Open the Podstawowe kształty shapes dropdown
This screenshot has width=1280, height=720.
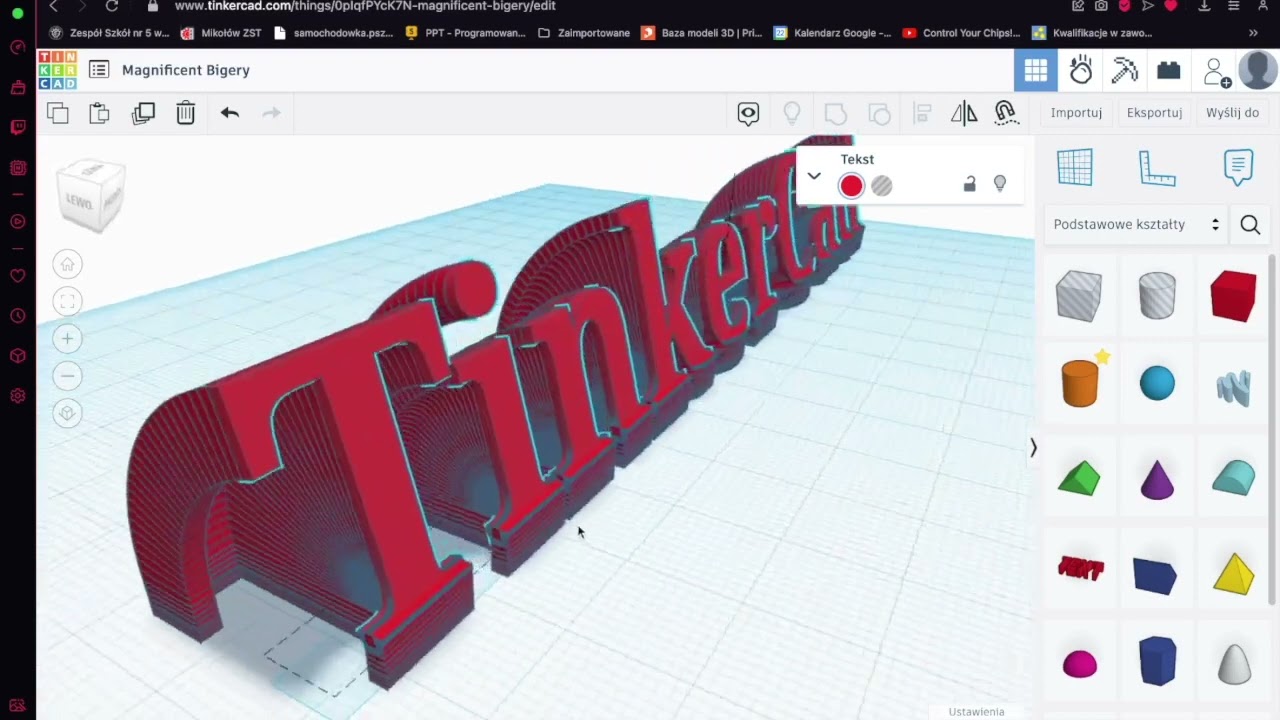click(1137, 224)
